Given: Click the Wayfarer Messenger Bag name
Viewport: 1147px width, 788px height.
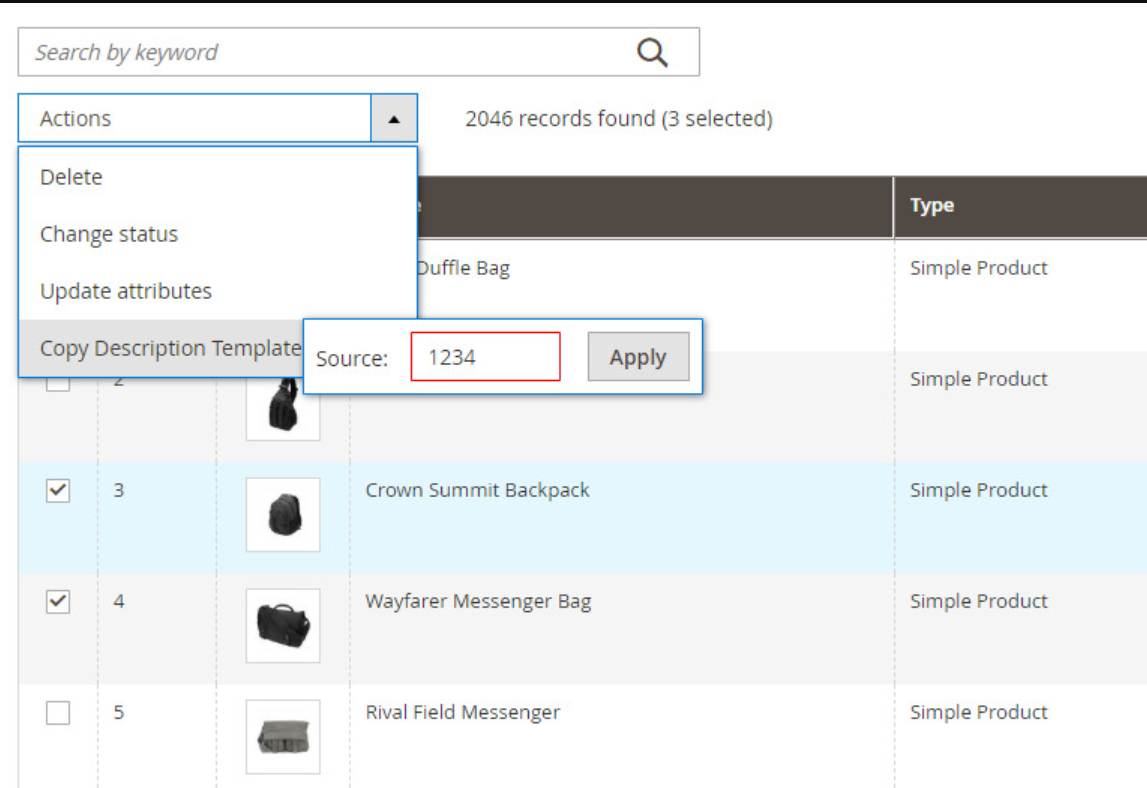Looking at the screenshot, I should [x=478, y=602].
